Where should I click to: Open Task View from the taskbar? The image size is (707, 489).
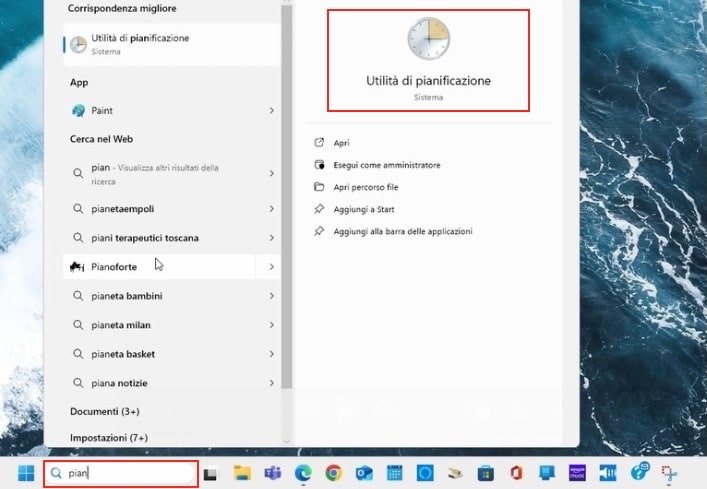210,474
